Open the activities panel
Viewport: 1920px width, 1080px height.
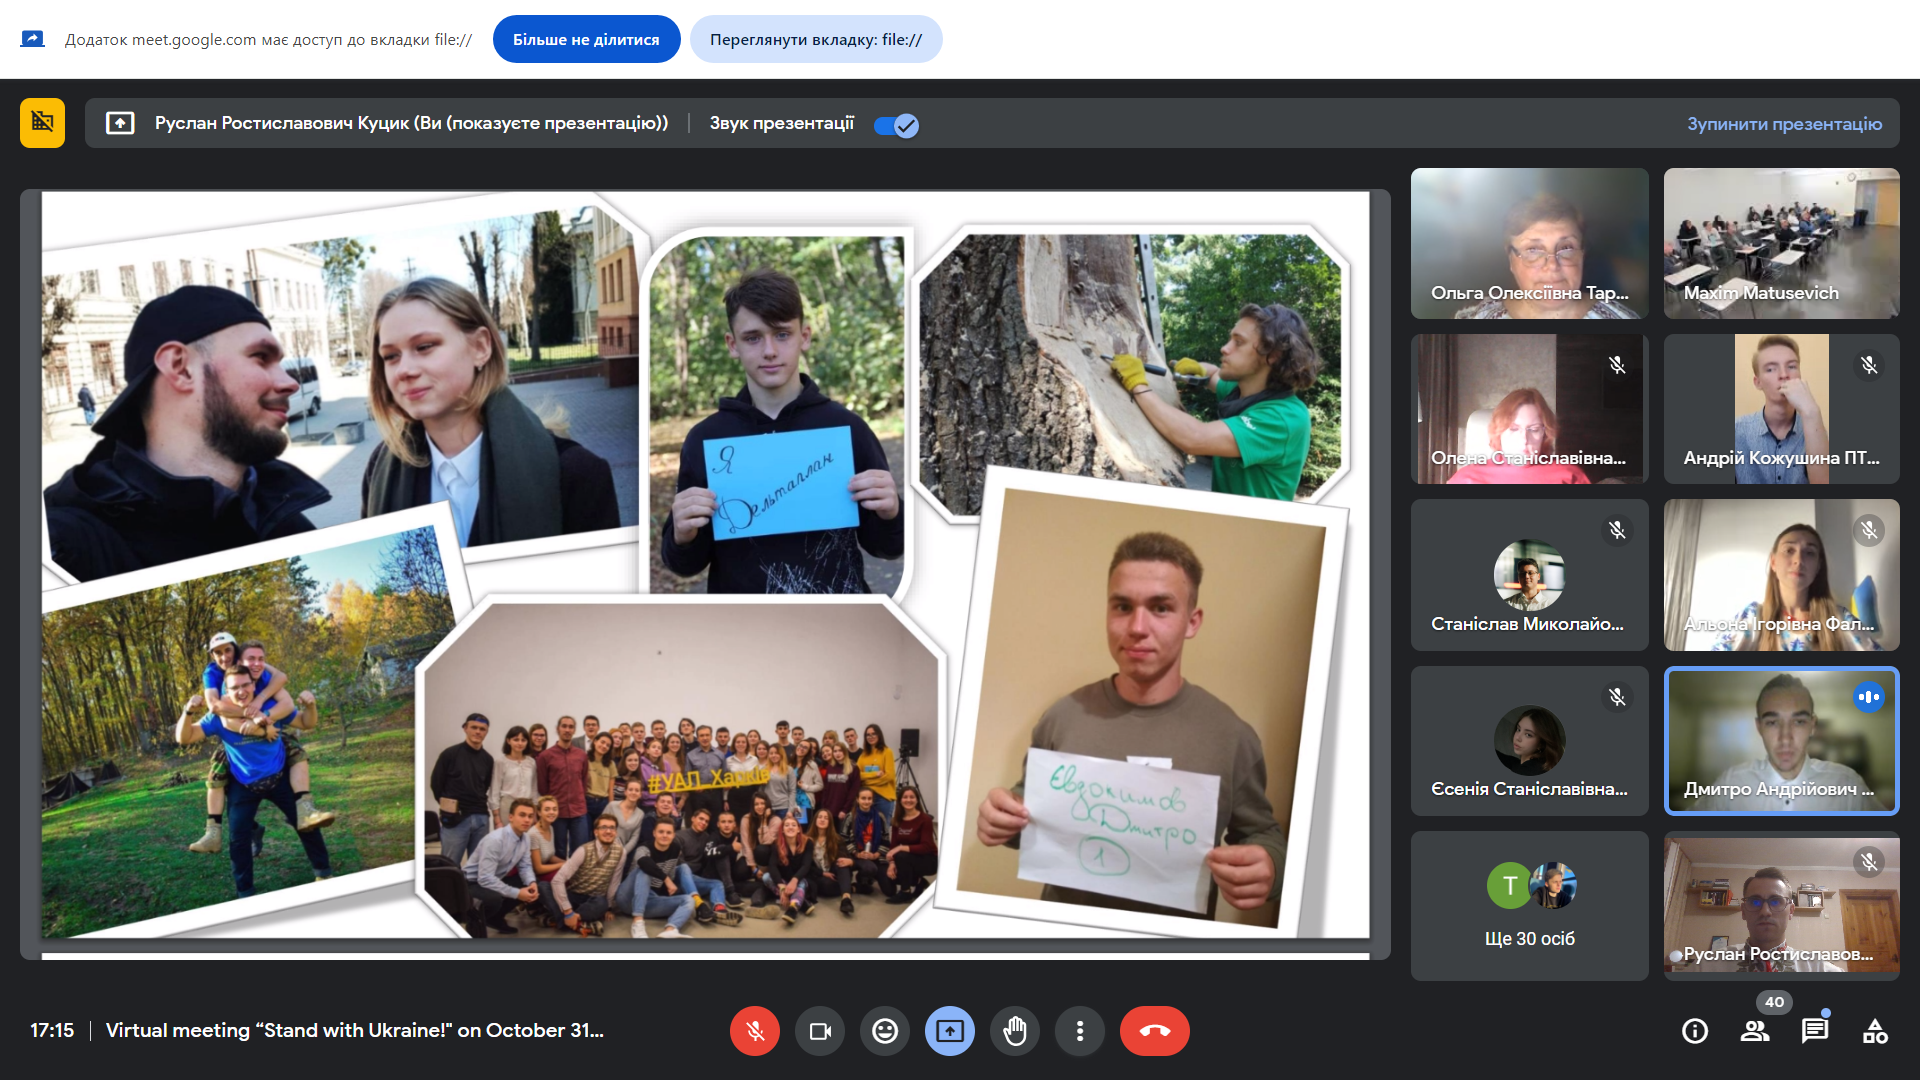click(x=1875, y=1031)
